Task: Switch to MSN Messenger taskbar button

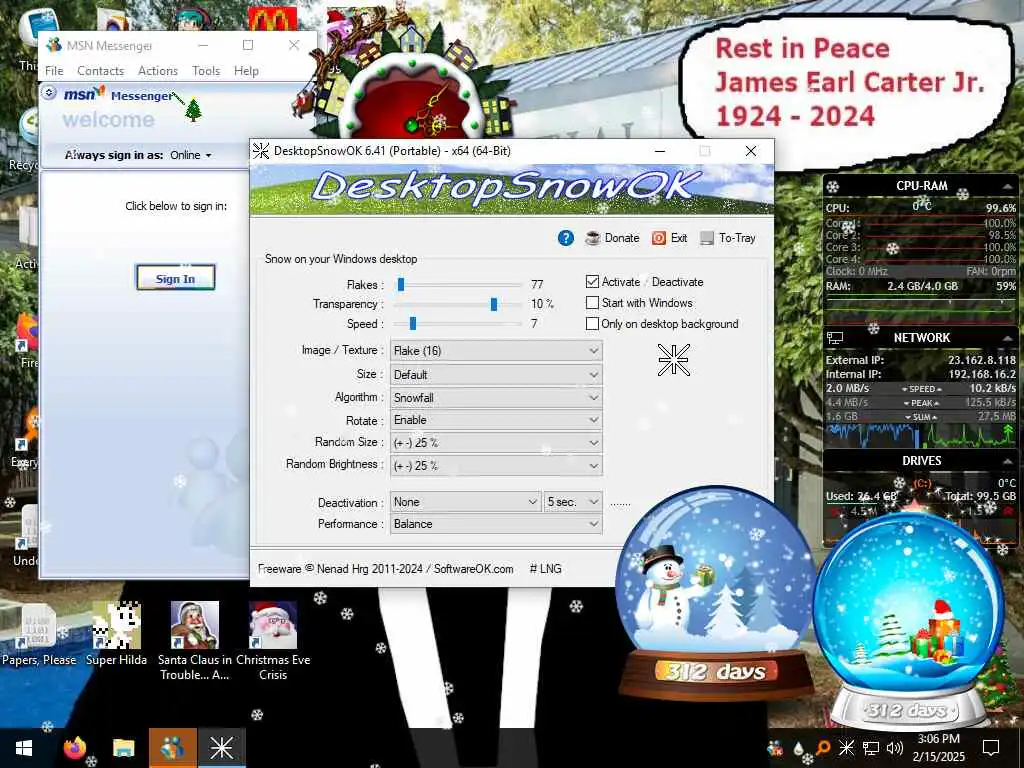Action: (172, 748)
